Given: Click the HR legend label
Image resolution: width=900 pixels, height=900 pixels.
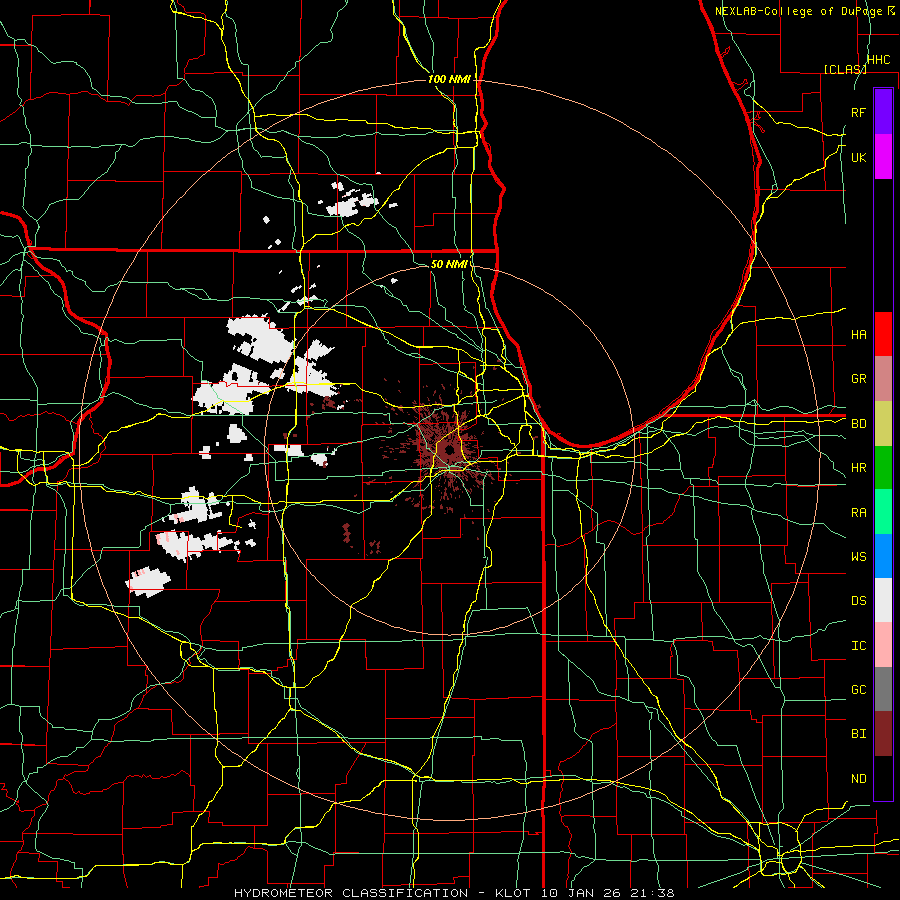Looking at the screenshot, I should point(858,468).
